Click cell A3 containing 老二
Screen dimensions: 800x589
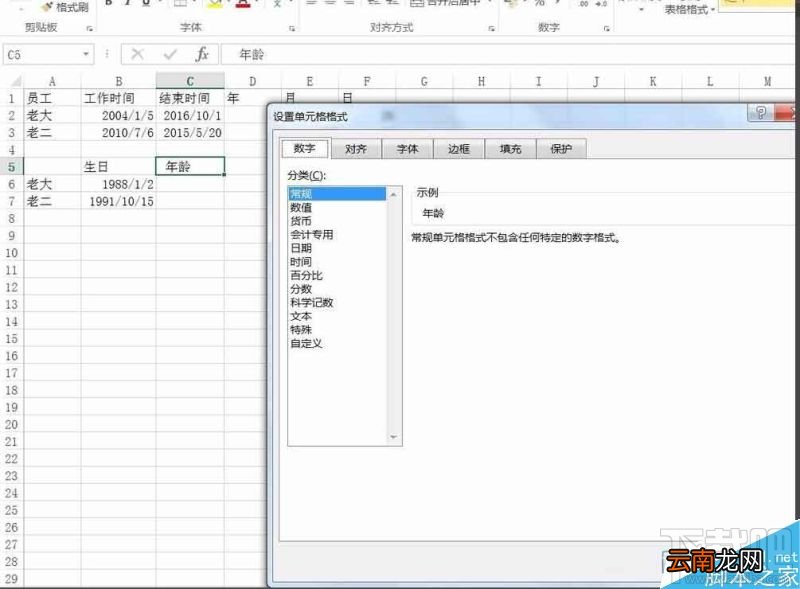pyautogui.click(x=52, y=133)
